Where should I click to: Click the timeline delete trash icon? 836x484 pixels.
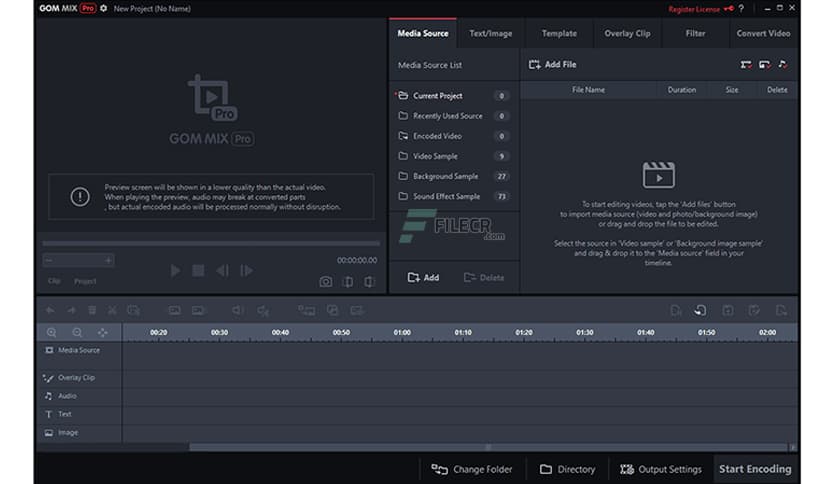(x=92, y=310)
